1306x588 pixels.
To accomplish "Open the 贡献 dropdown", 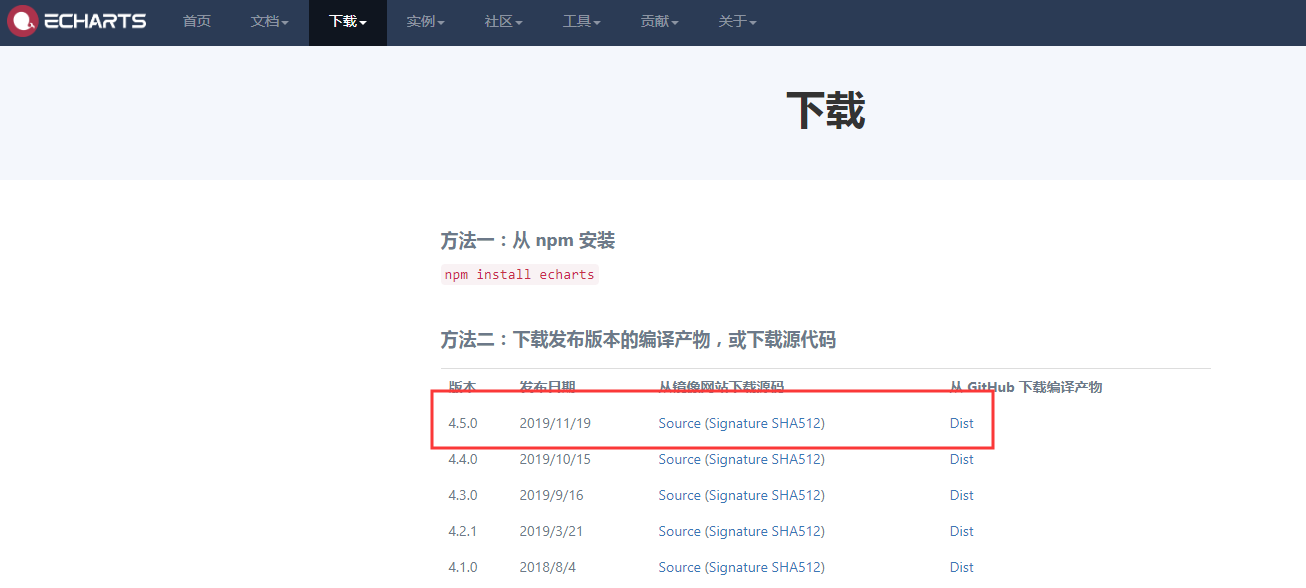I will pyautogui.click(x=658, y=22).
